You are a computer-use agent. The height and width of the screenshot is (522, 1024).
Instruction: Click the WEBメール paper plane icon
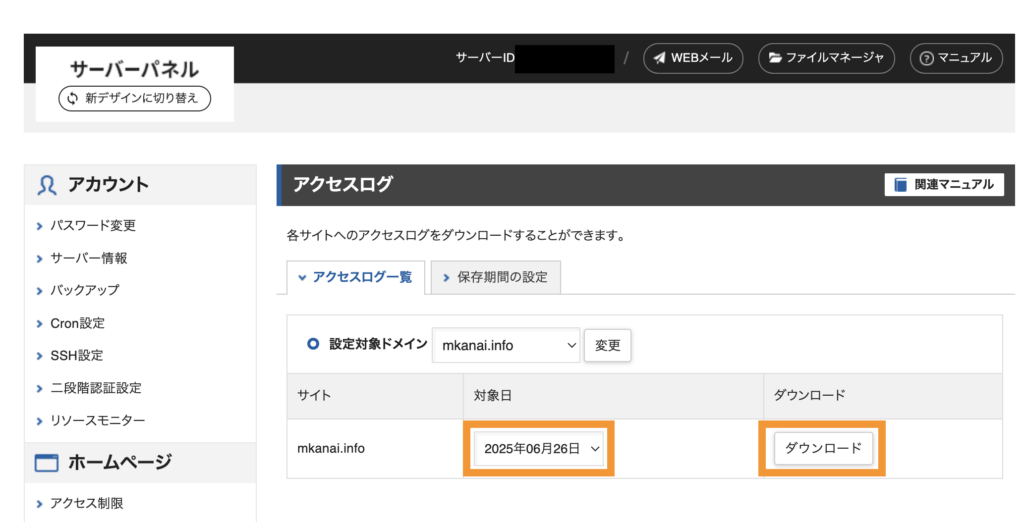tap(660, 58)
